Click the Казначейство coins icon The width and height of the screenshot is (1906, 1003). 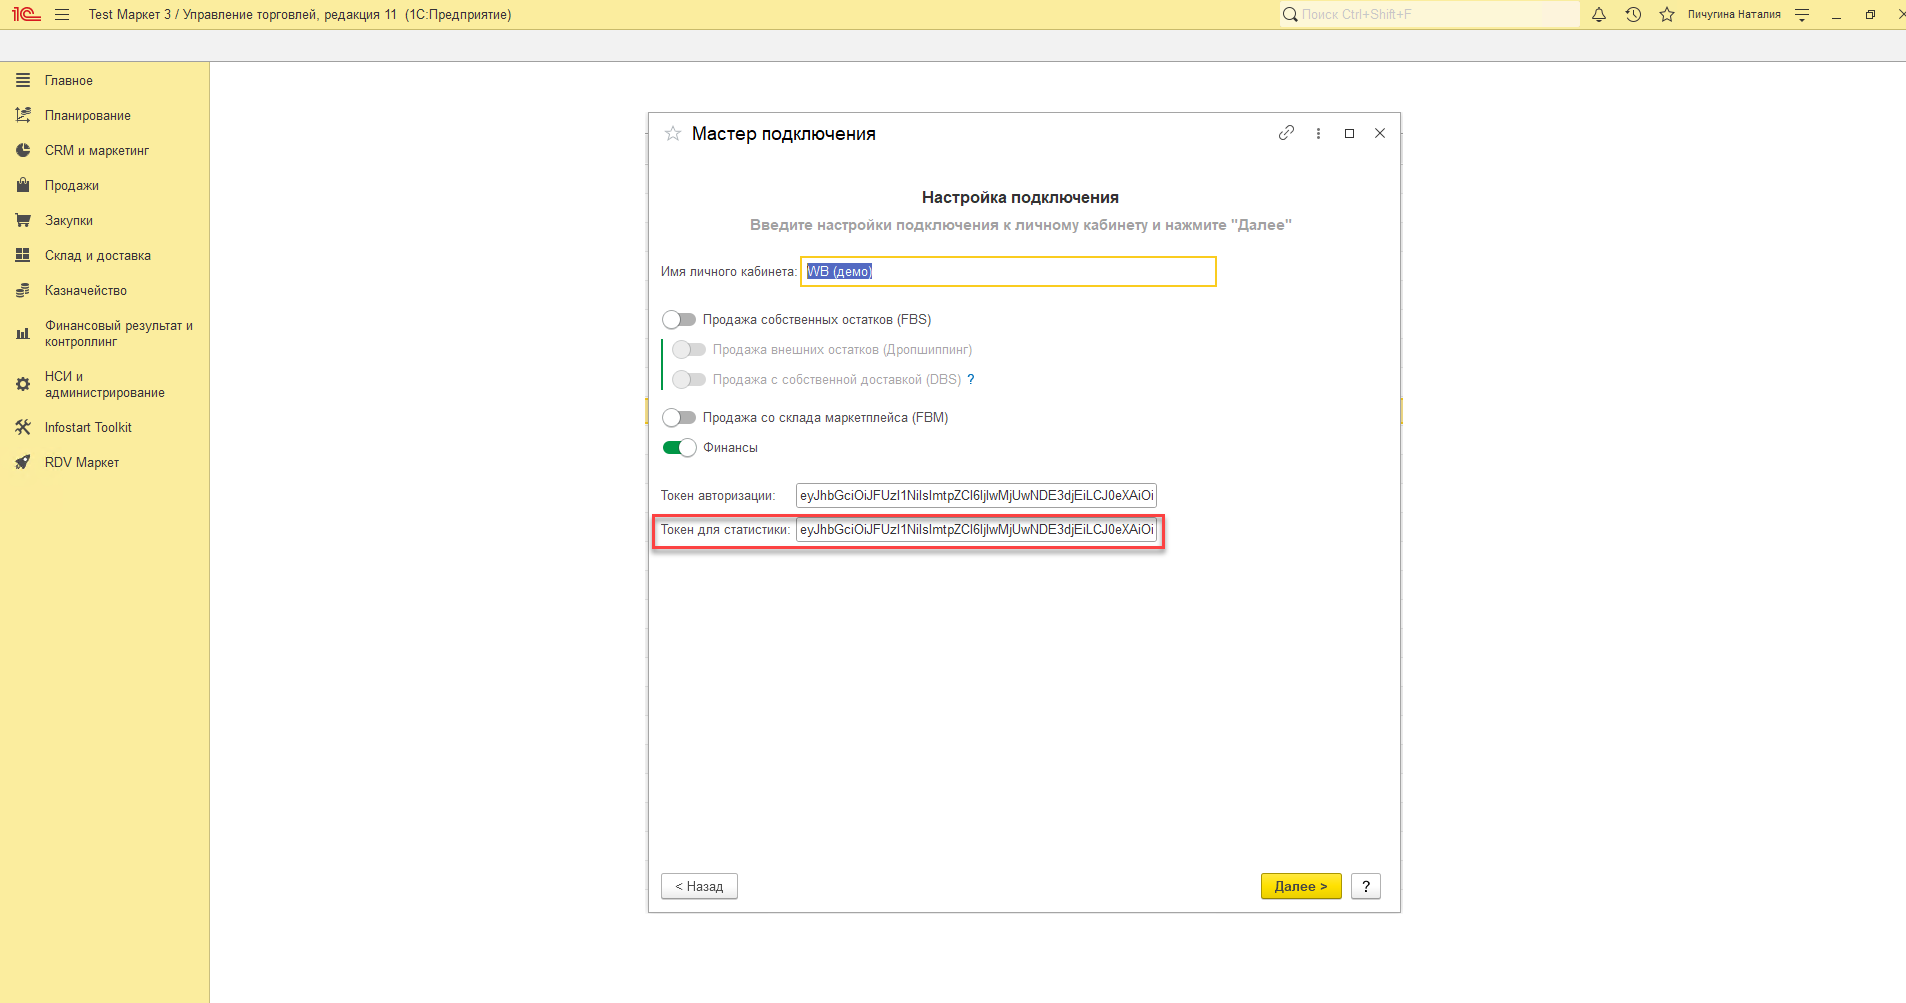coord(23,290)
